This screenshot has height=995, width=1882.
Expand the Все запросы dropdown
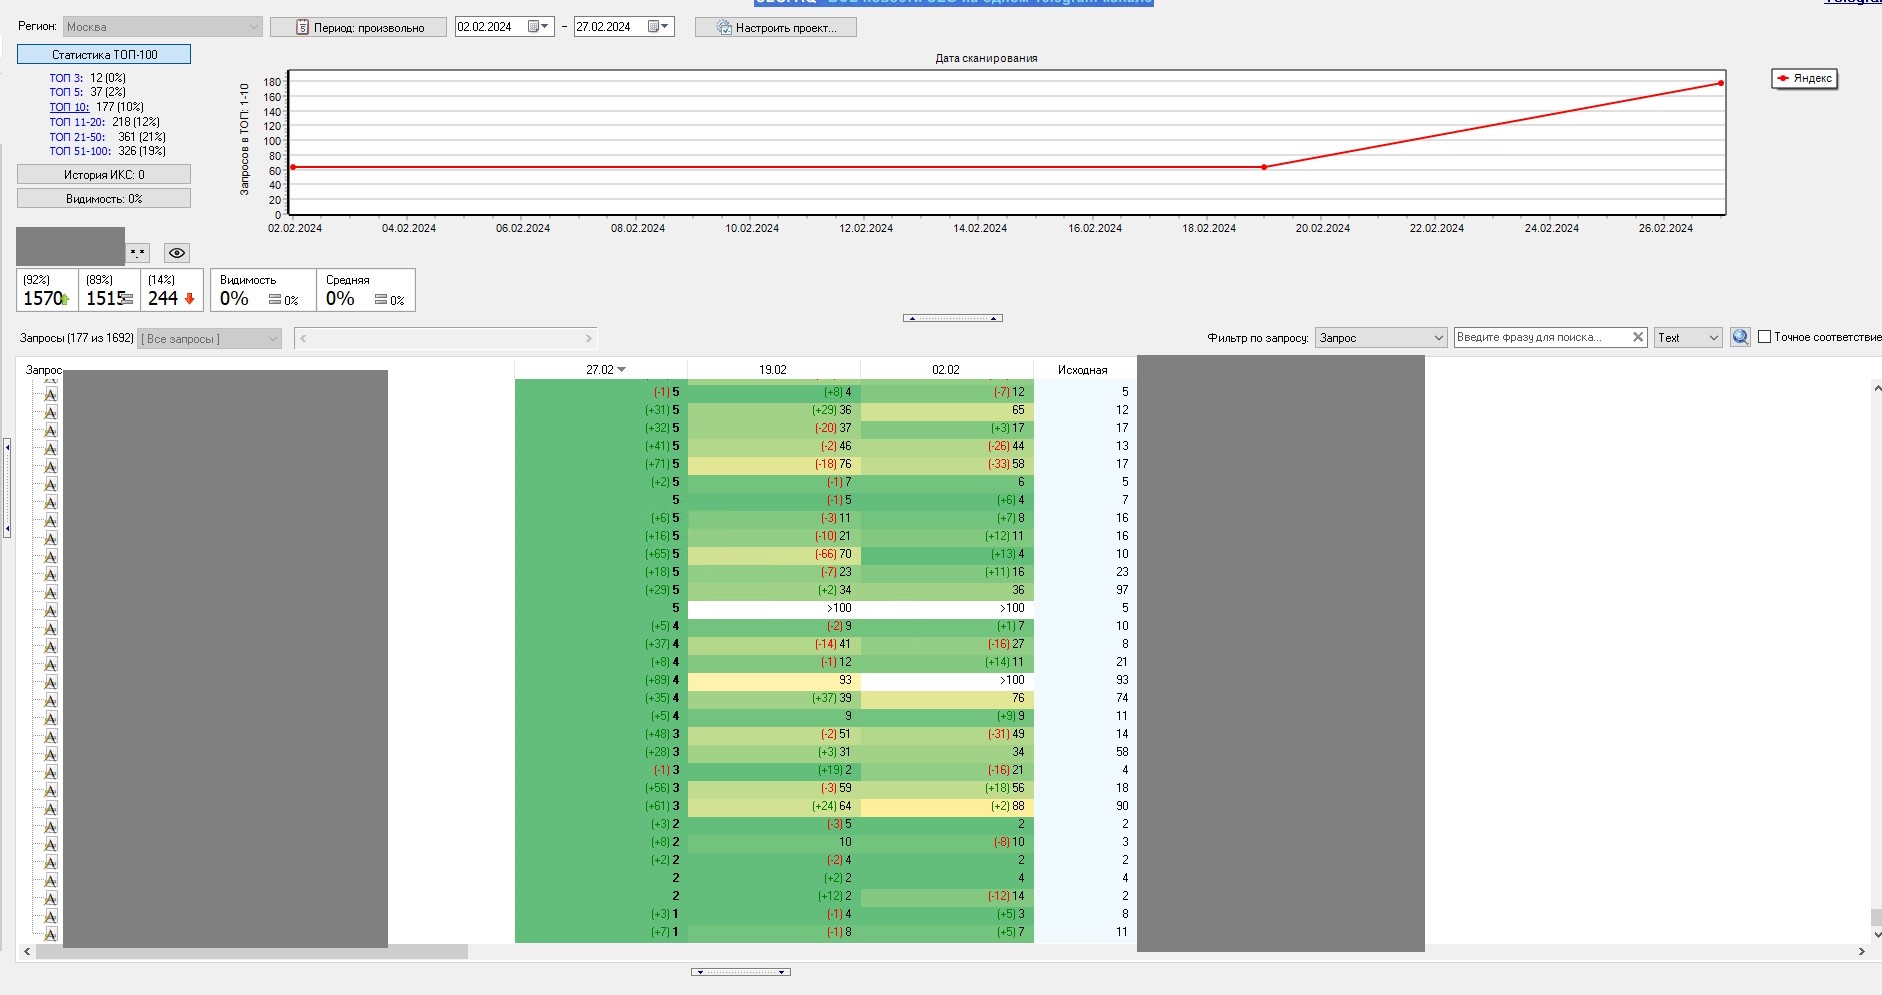click(x=210, y=339)
